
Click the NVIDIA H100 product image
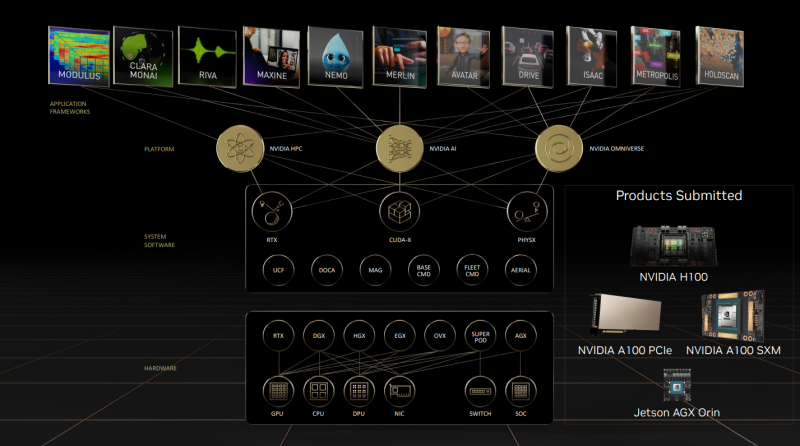pos(674,246)
